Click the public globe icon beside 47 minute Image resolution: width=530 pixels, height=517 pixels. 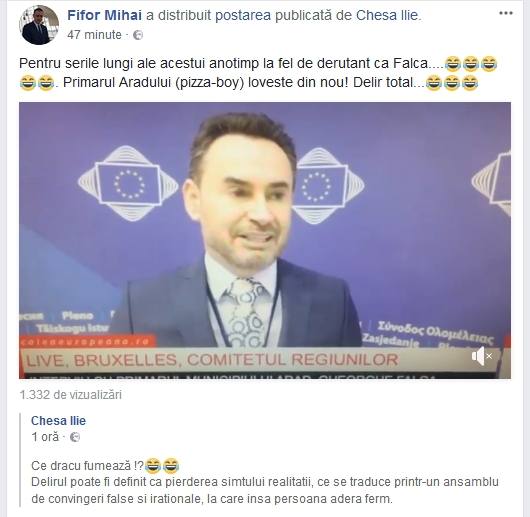point(138,35)
